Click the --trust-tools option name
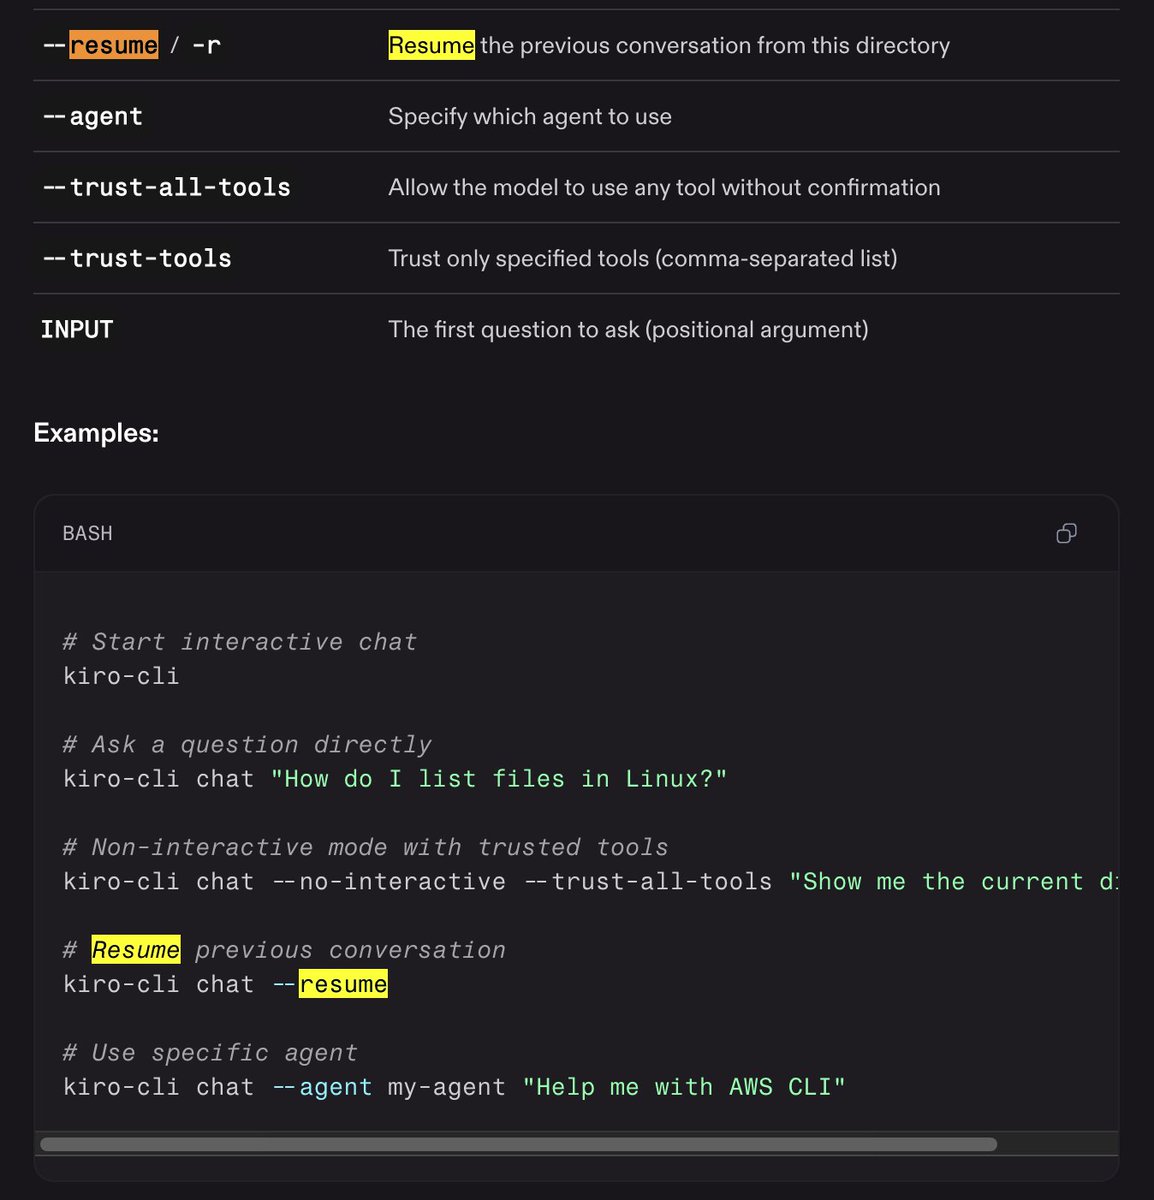Image resolution: width=1154 pixels, height=1200 pixels. (137, 258)
